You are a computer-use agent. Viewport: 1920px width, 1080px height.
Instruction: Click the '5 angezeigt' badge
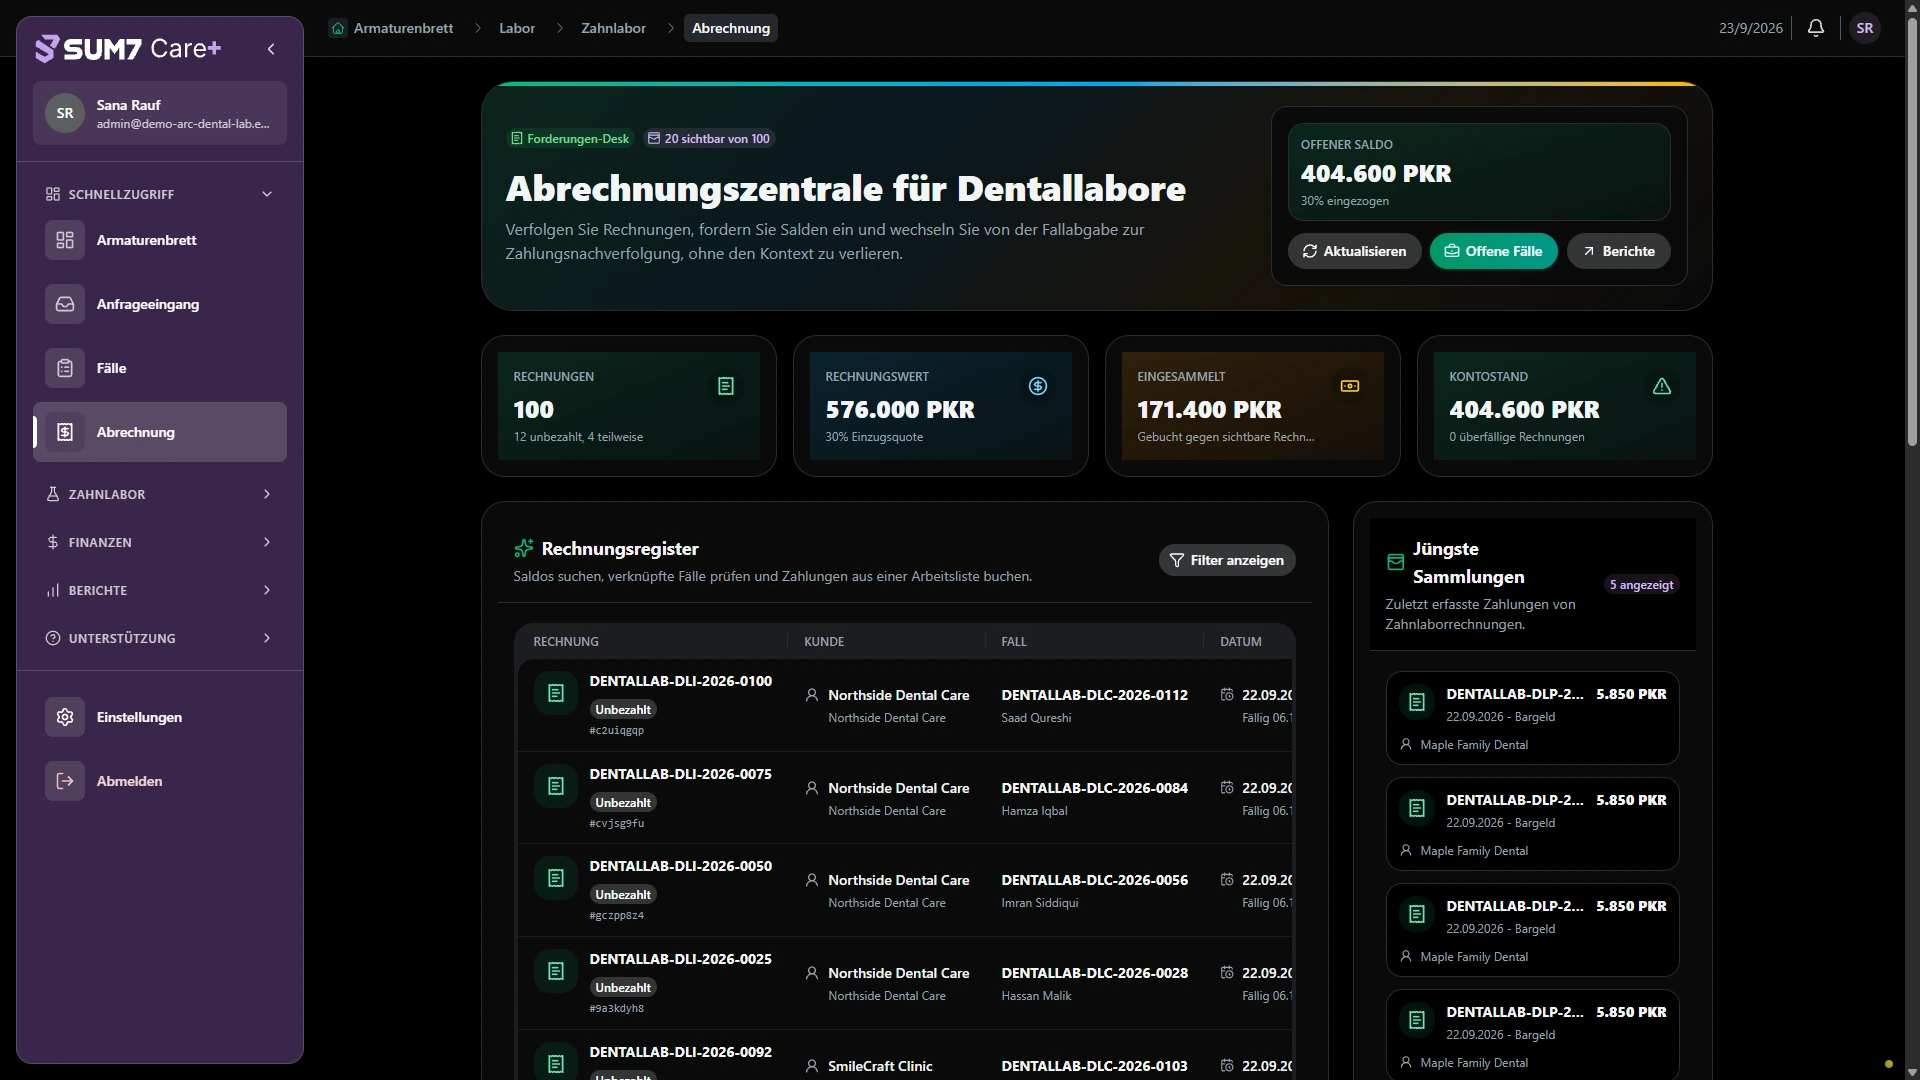pos(1641,585)
